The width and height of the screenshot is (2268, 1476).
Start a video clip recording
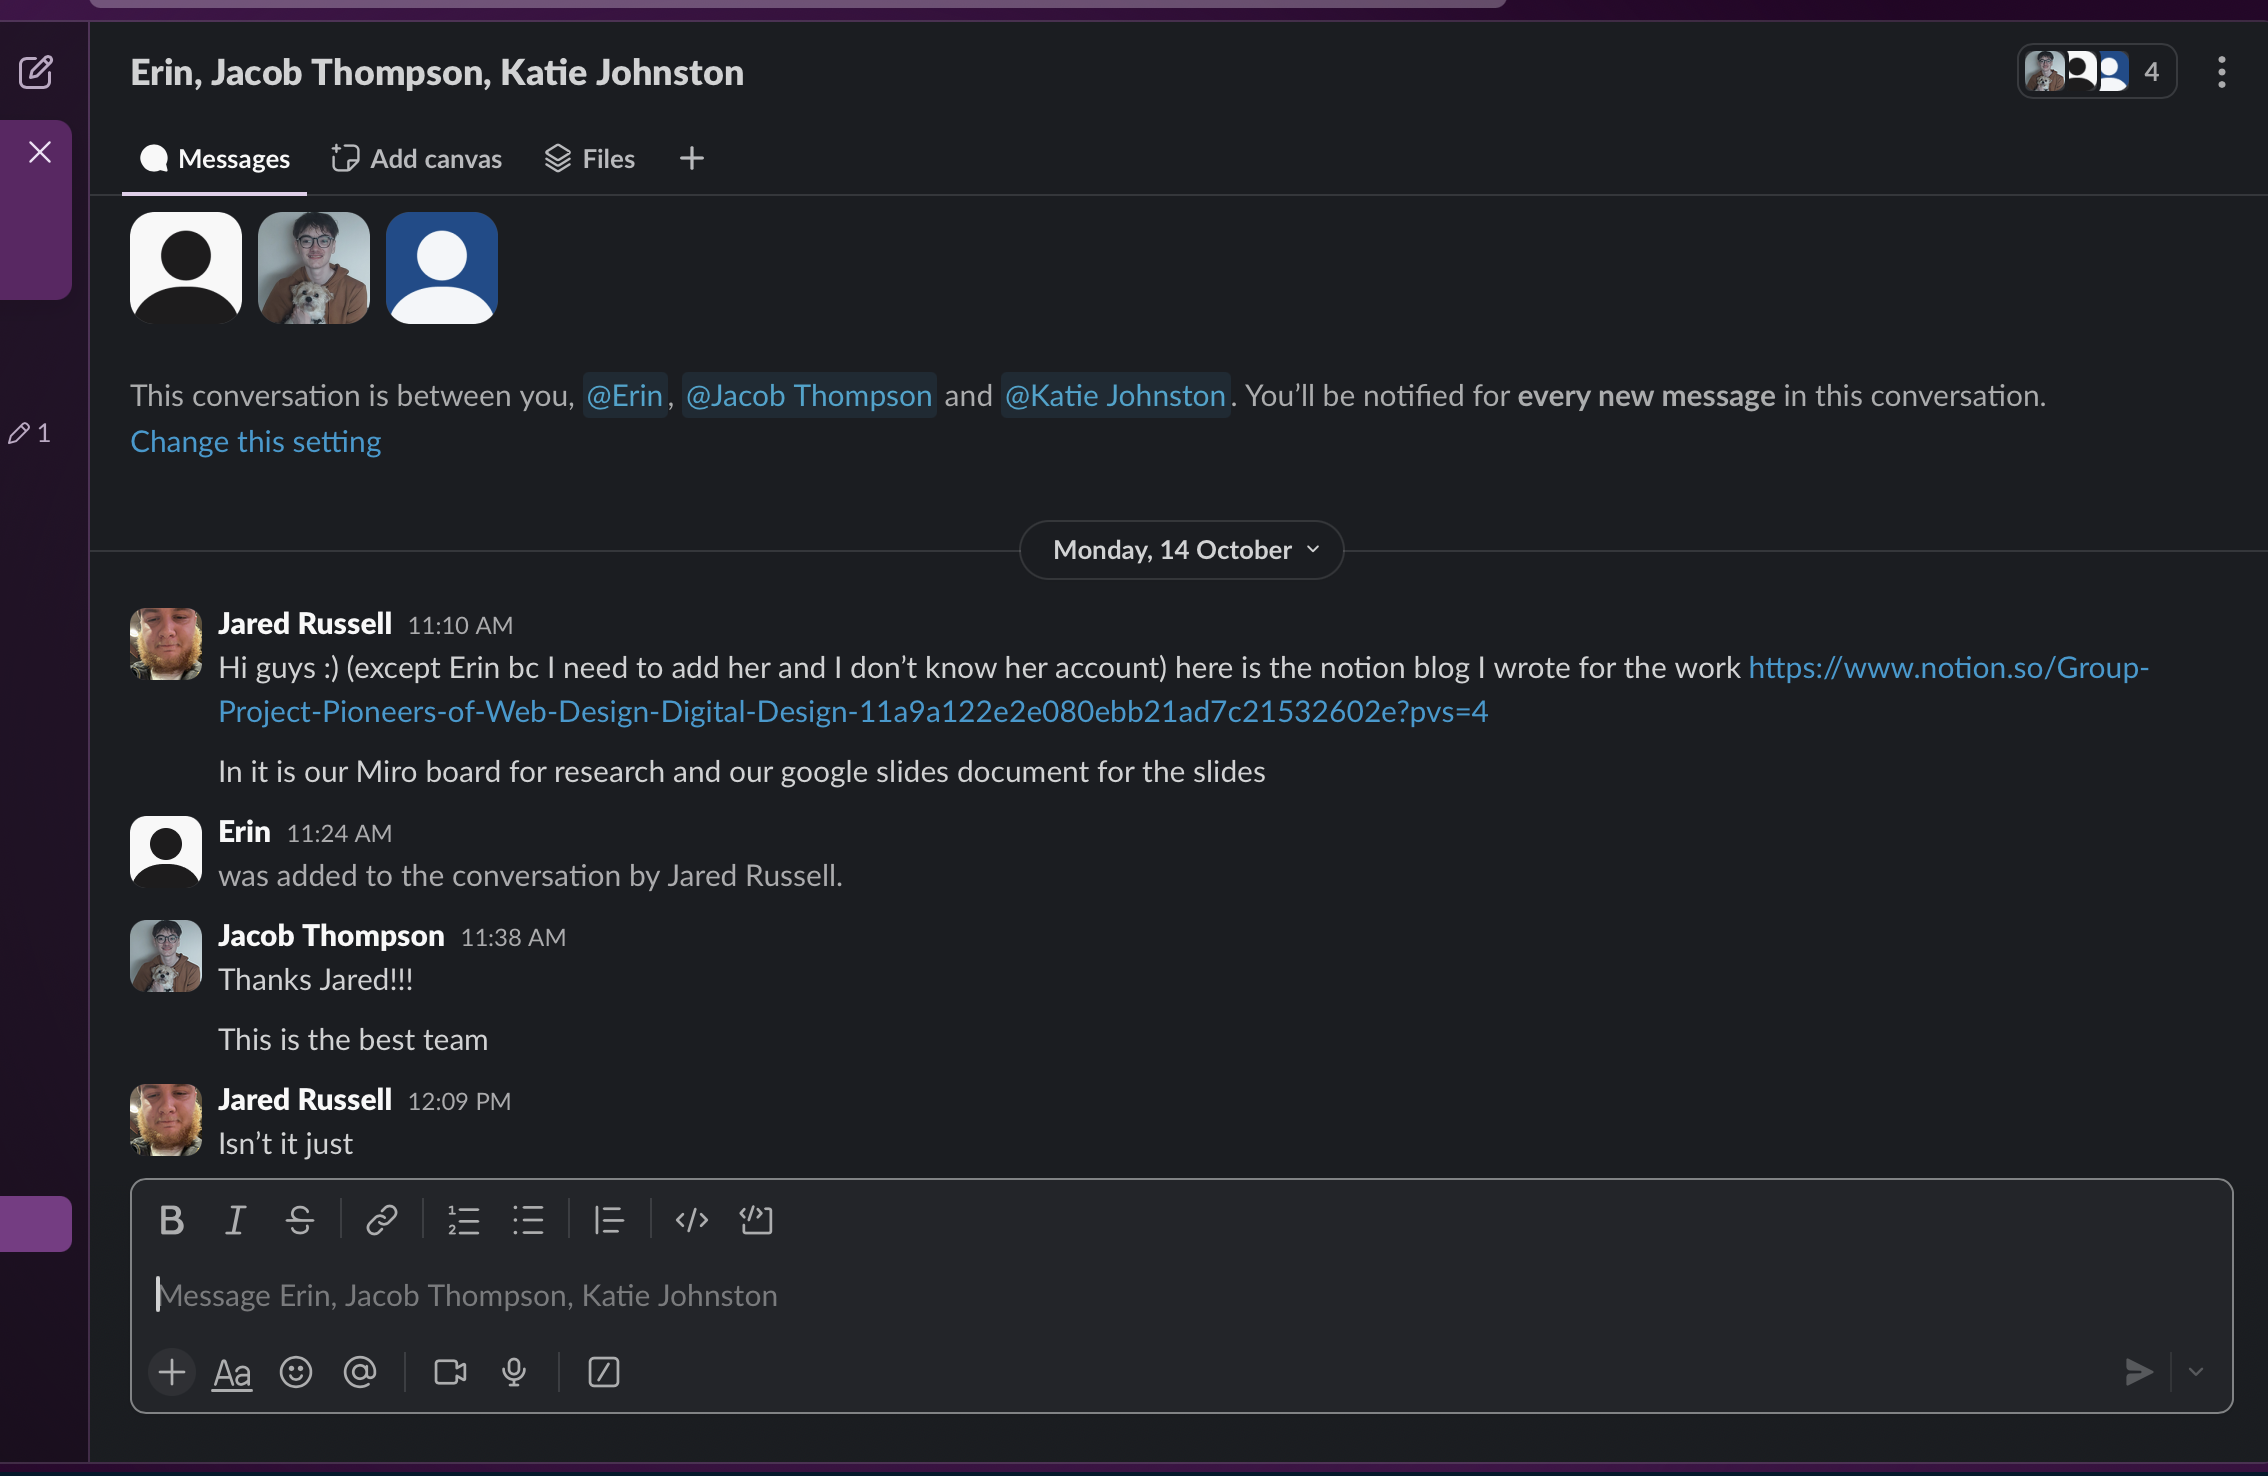coord(449,1372)
